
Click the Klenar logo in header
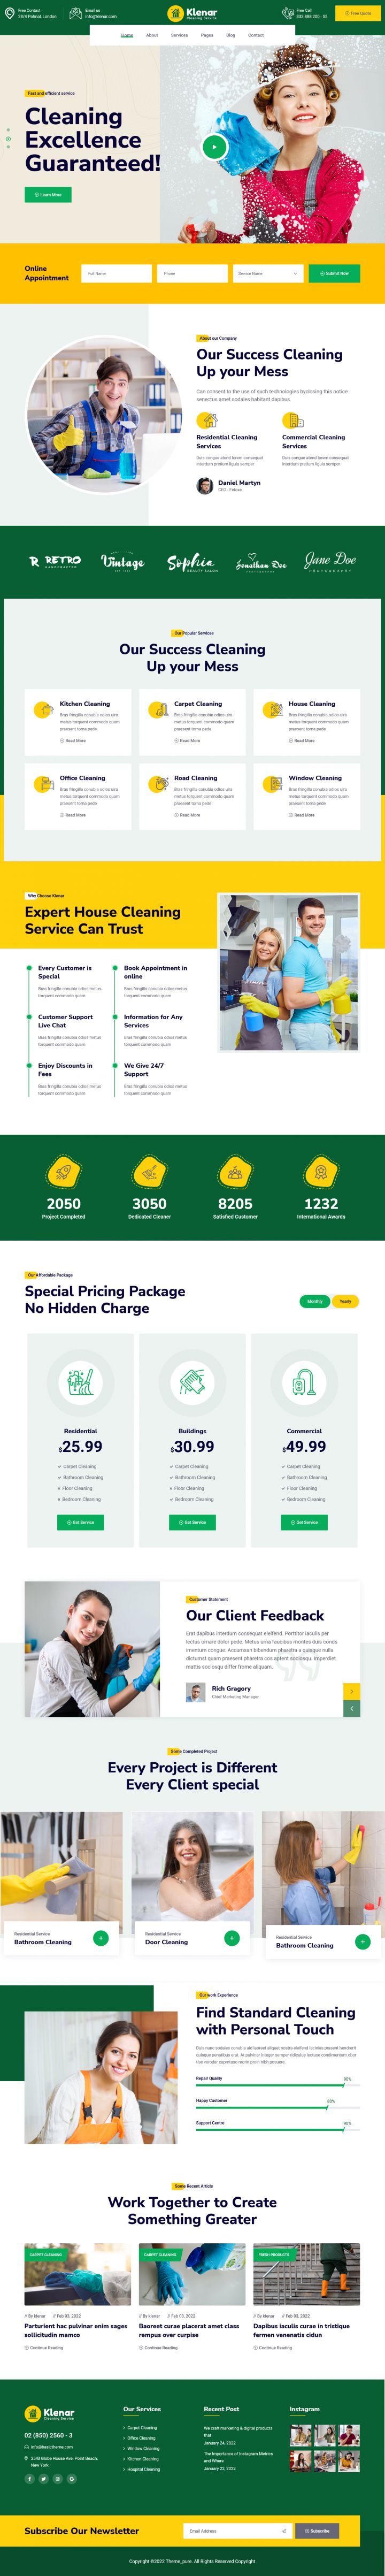(192, 13)
